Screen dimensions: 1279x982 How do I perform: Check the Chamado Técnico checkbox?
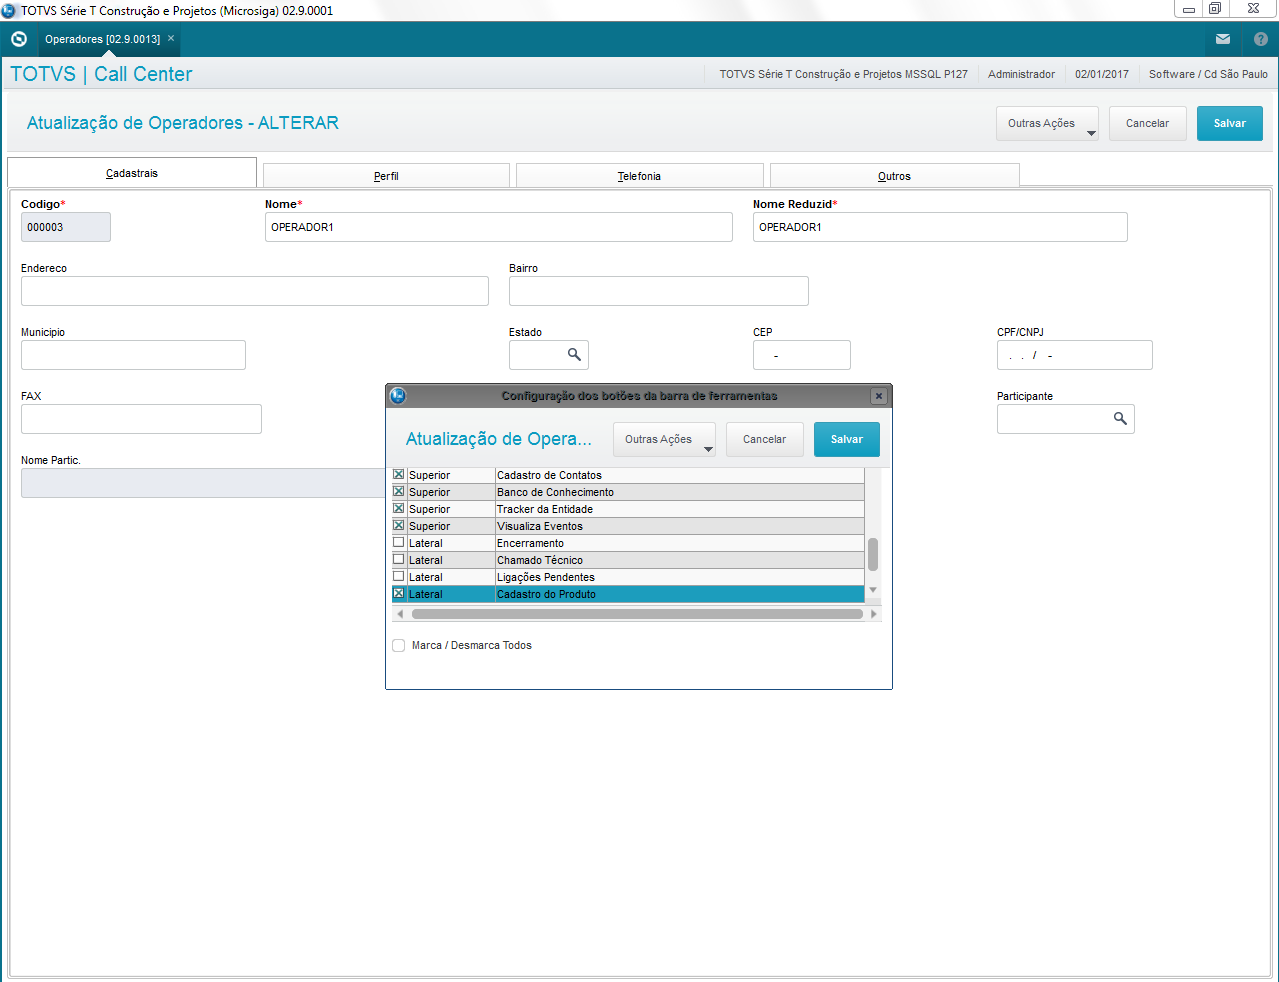coord(399,559)
